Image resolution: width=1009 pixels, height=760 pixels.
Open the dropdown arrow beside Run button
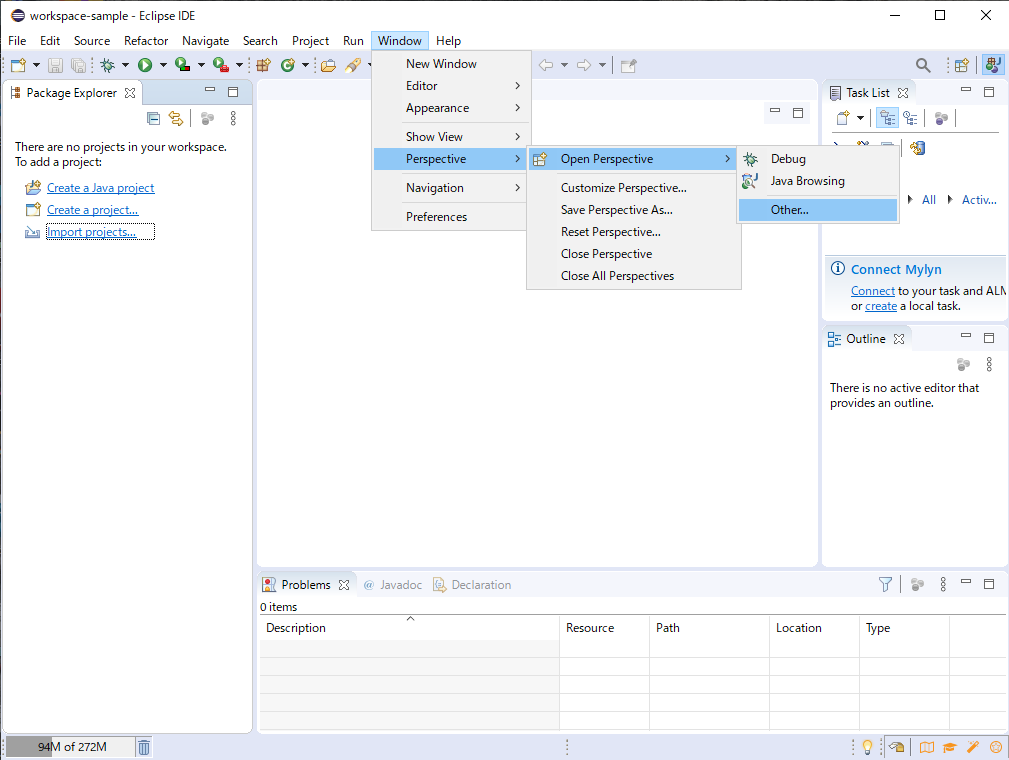163,65
